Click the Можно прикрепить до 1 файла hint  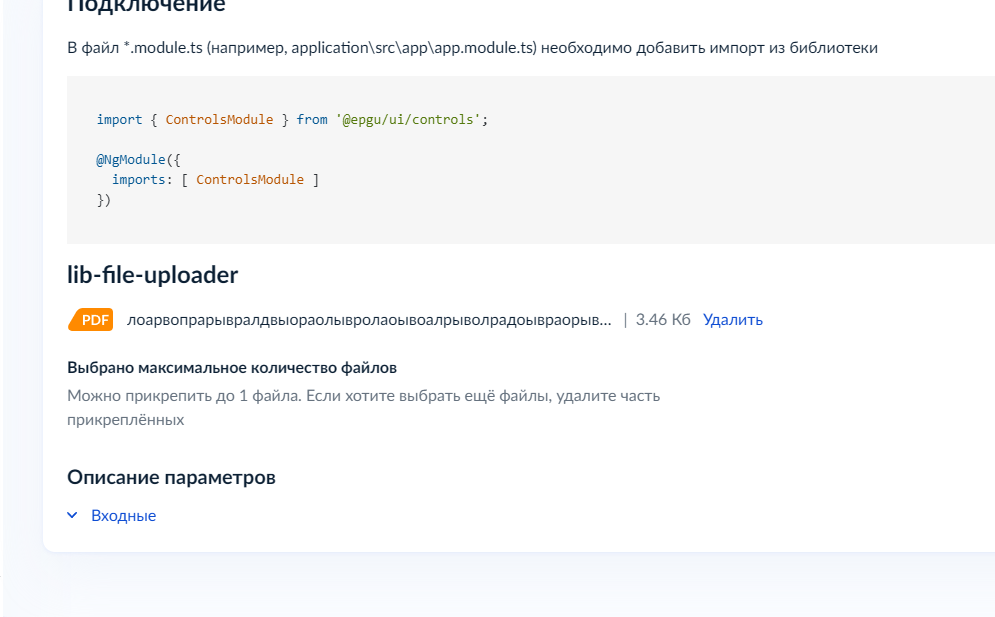[364, 408]
